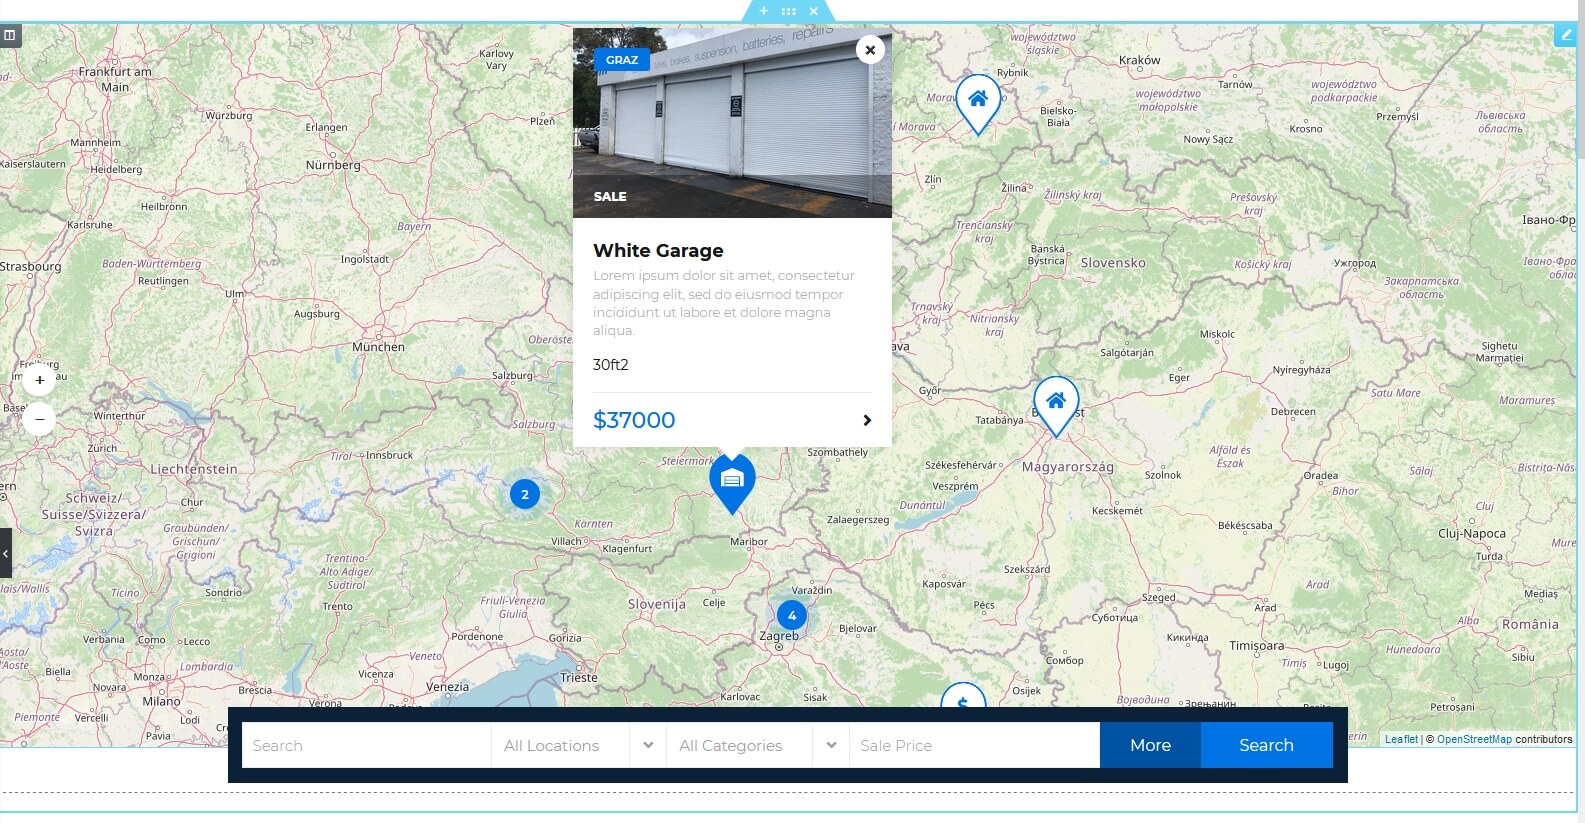Delete the section using the top X
Screen dimensions: 1585x823
click(x=814, y=11)
